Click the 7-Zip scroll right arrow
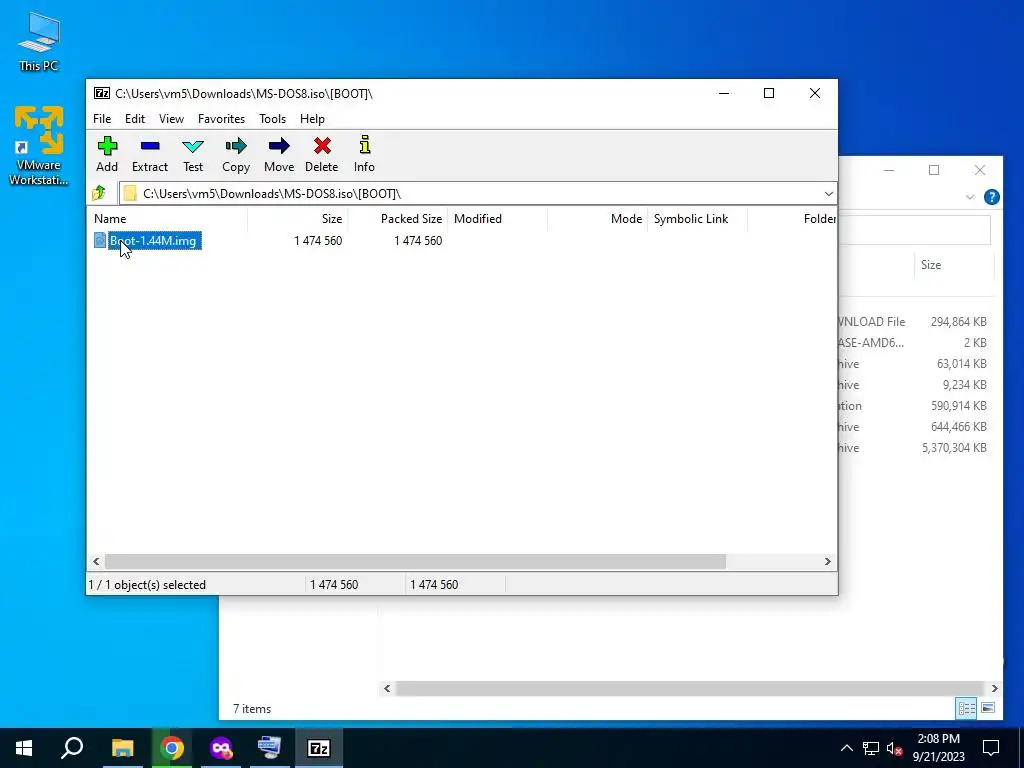The height and width of the screenshot is (768, 1024). (827, 562)
